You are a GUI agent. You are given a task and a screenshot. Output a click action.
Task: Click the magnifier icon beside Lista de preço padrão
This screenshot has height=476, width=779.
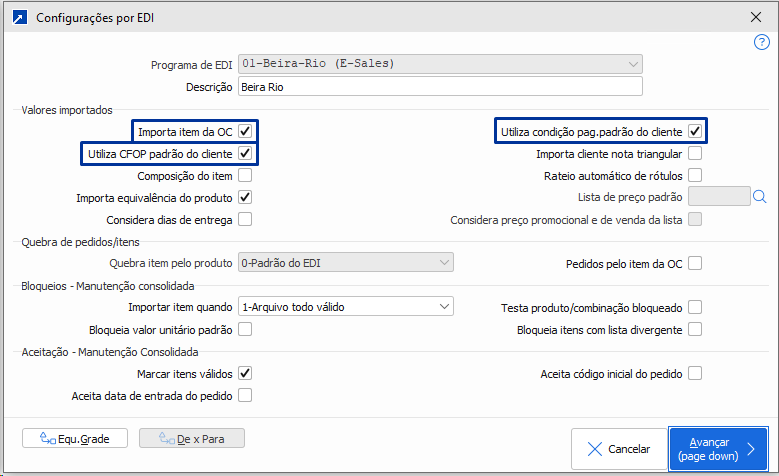759,197
